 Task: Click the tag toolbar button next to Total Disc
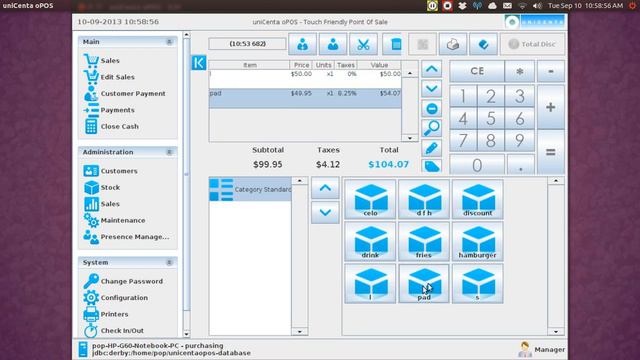pyautogui.click(x=483, y=44)
